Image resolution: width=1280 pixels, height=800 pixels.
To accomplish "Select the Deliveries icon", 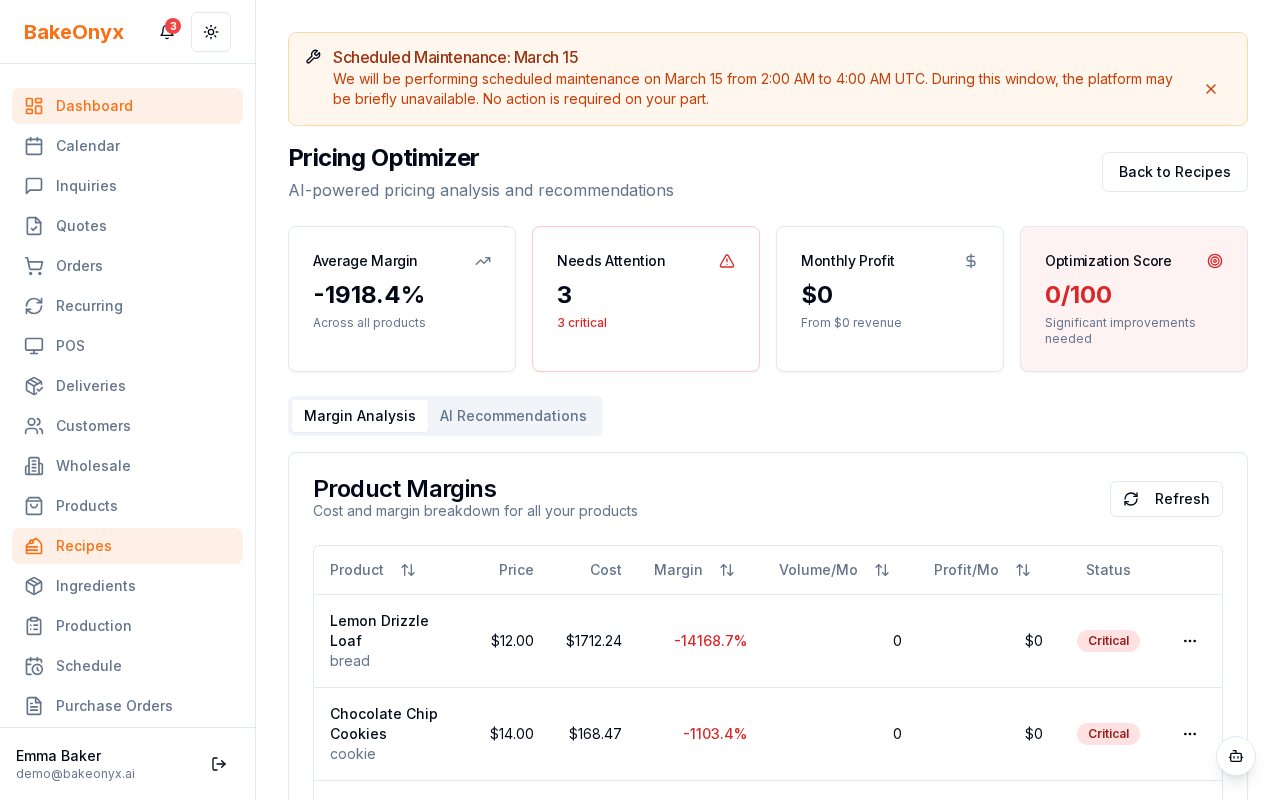I will (x=34, y=386).
